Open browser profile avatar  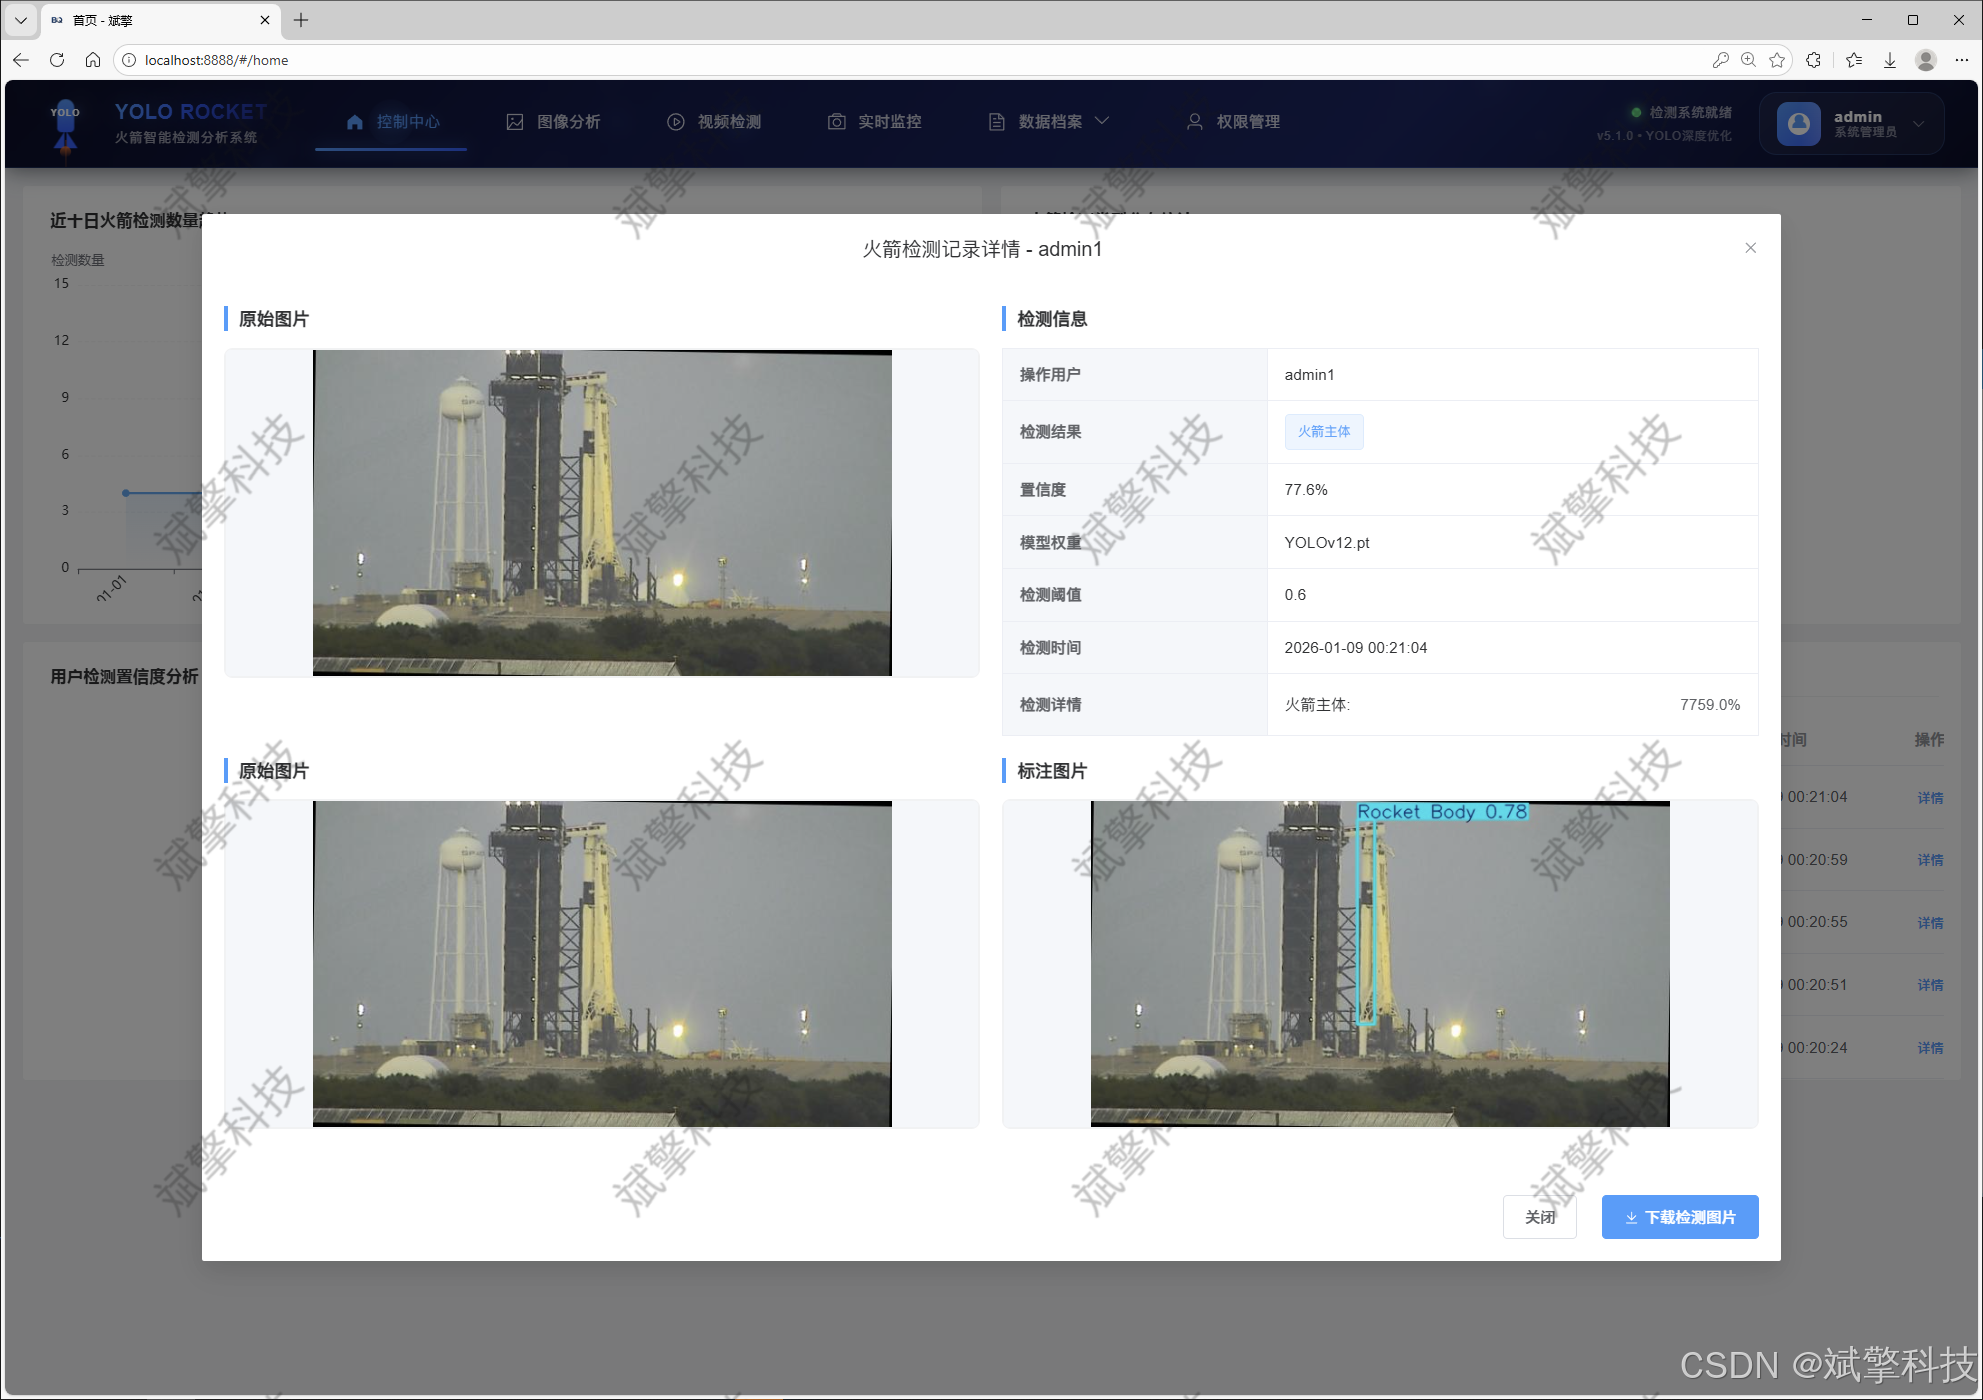point(1926,60)
